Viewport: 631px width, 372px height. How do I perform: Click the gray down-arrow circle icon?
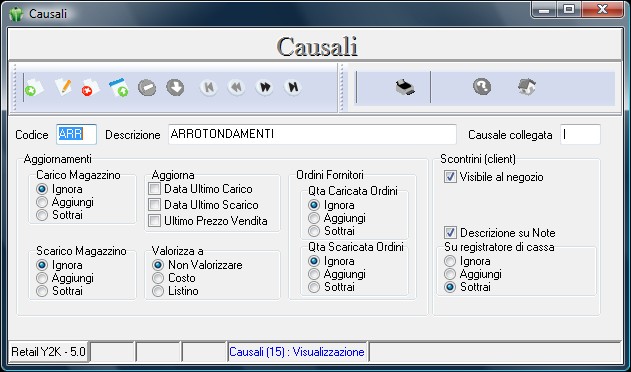click(x=175, y=87)
